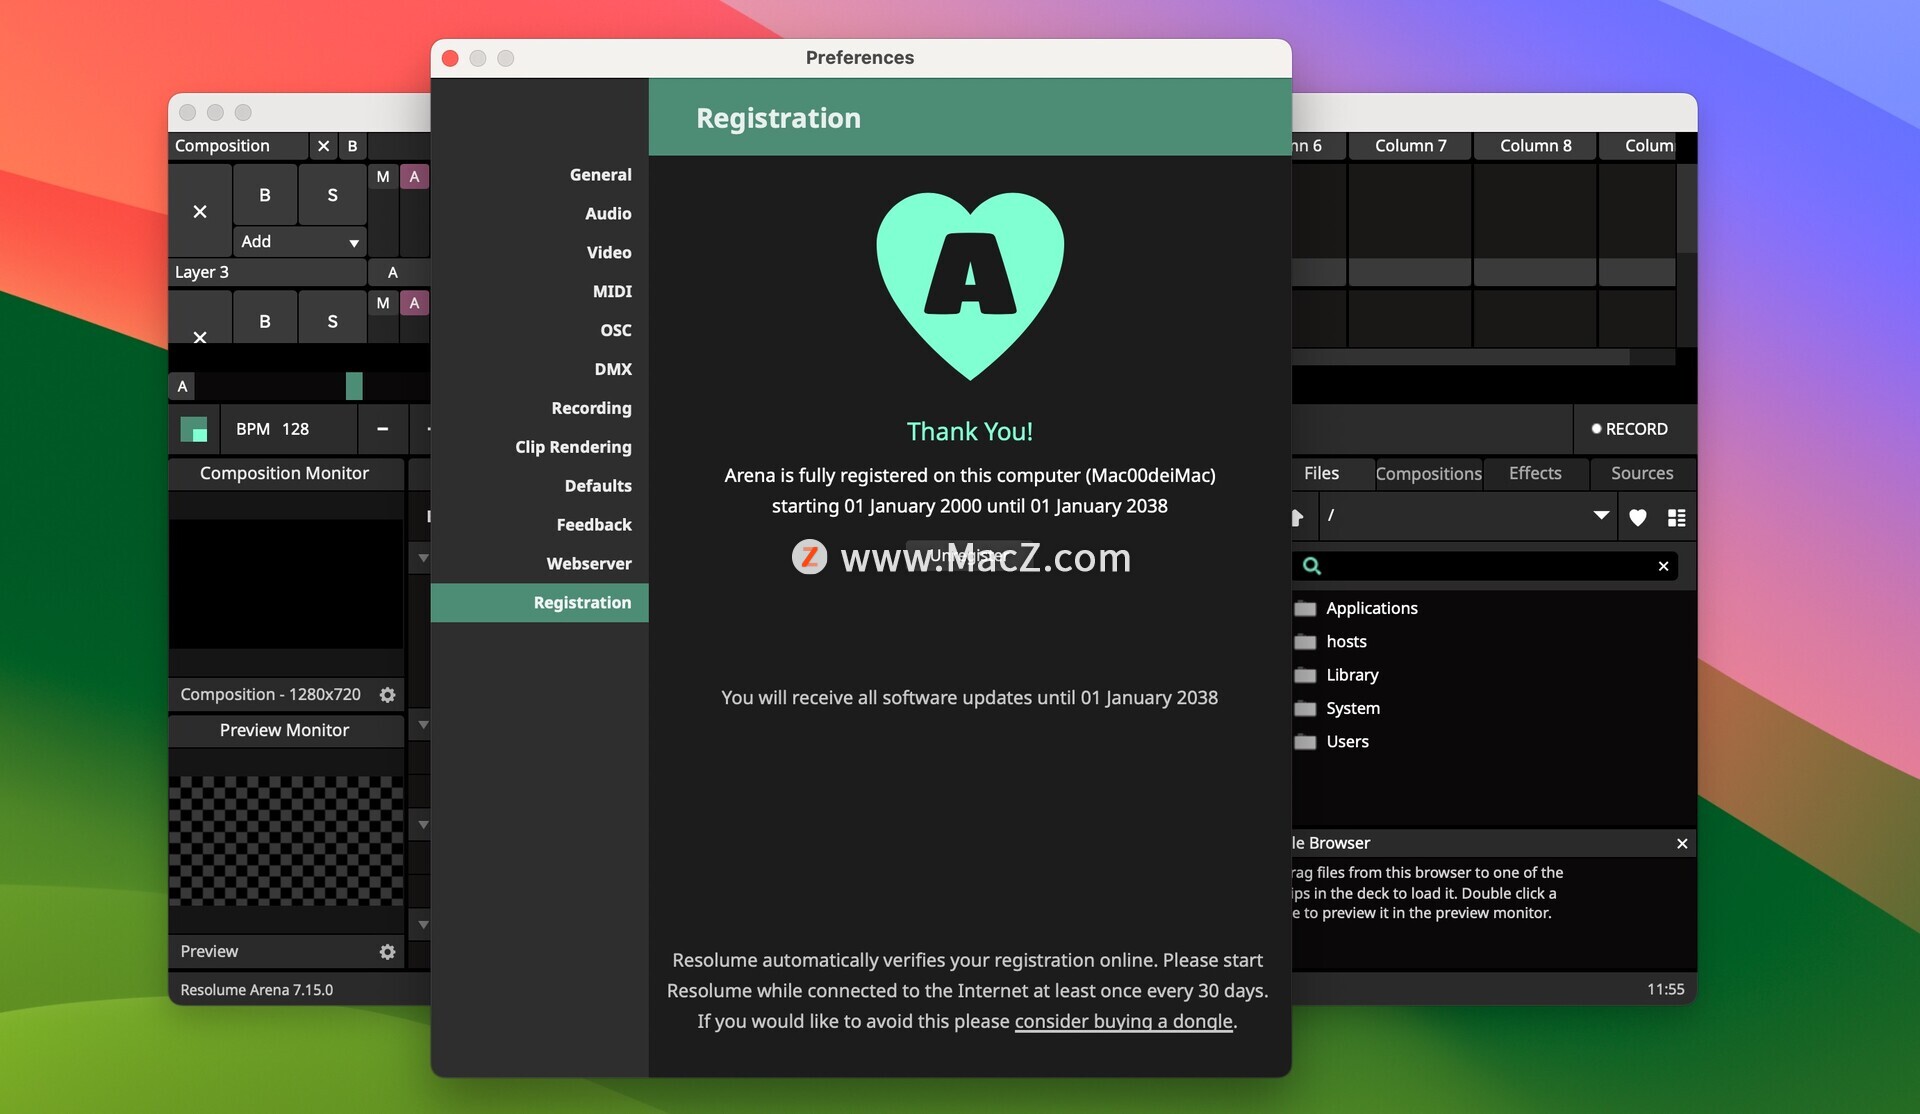Follow the 'consider buying a dongle' link

(x=1123, y=1021)
